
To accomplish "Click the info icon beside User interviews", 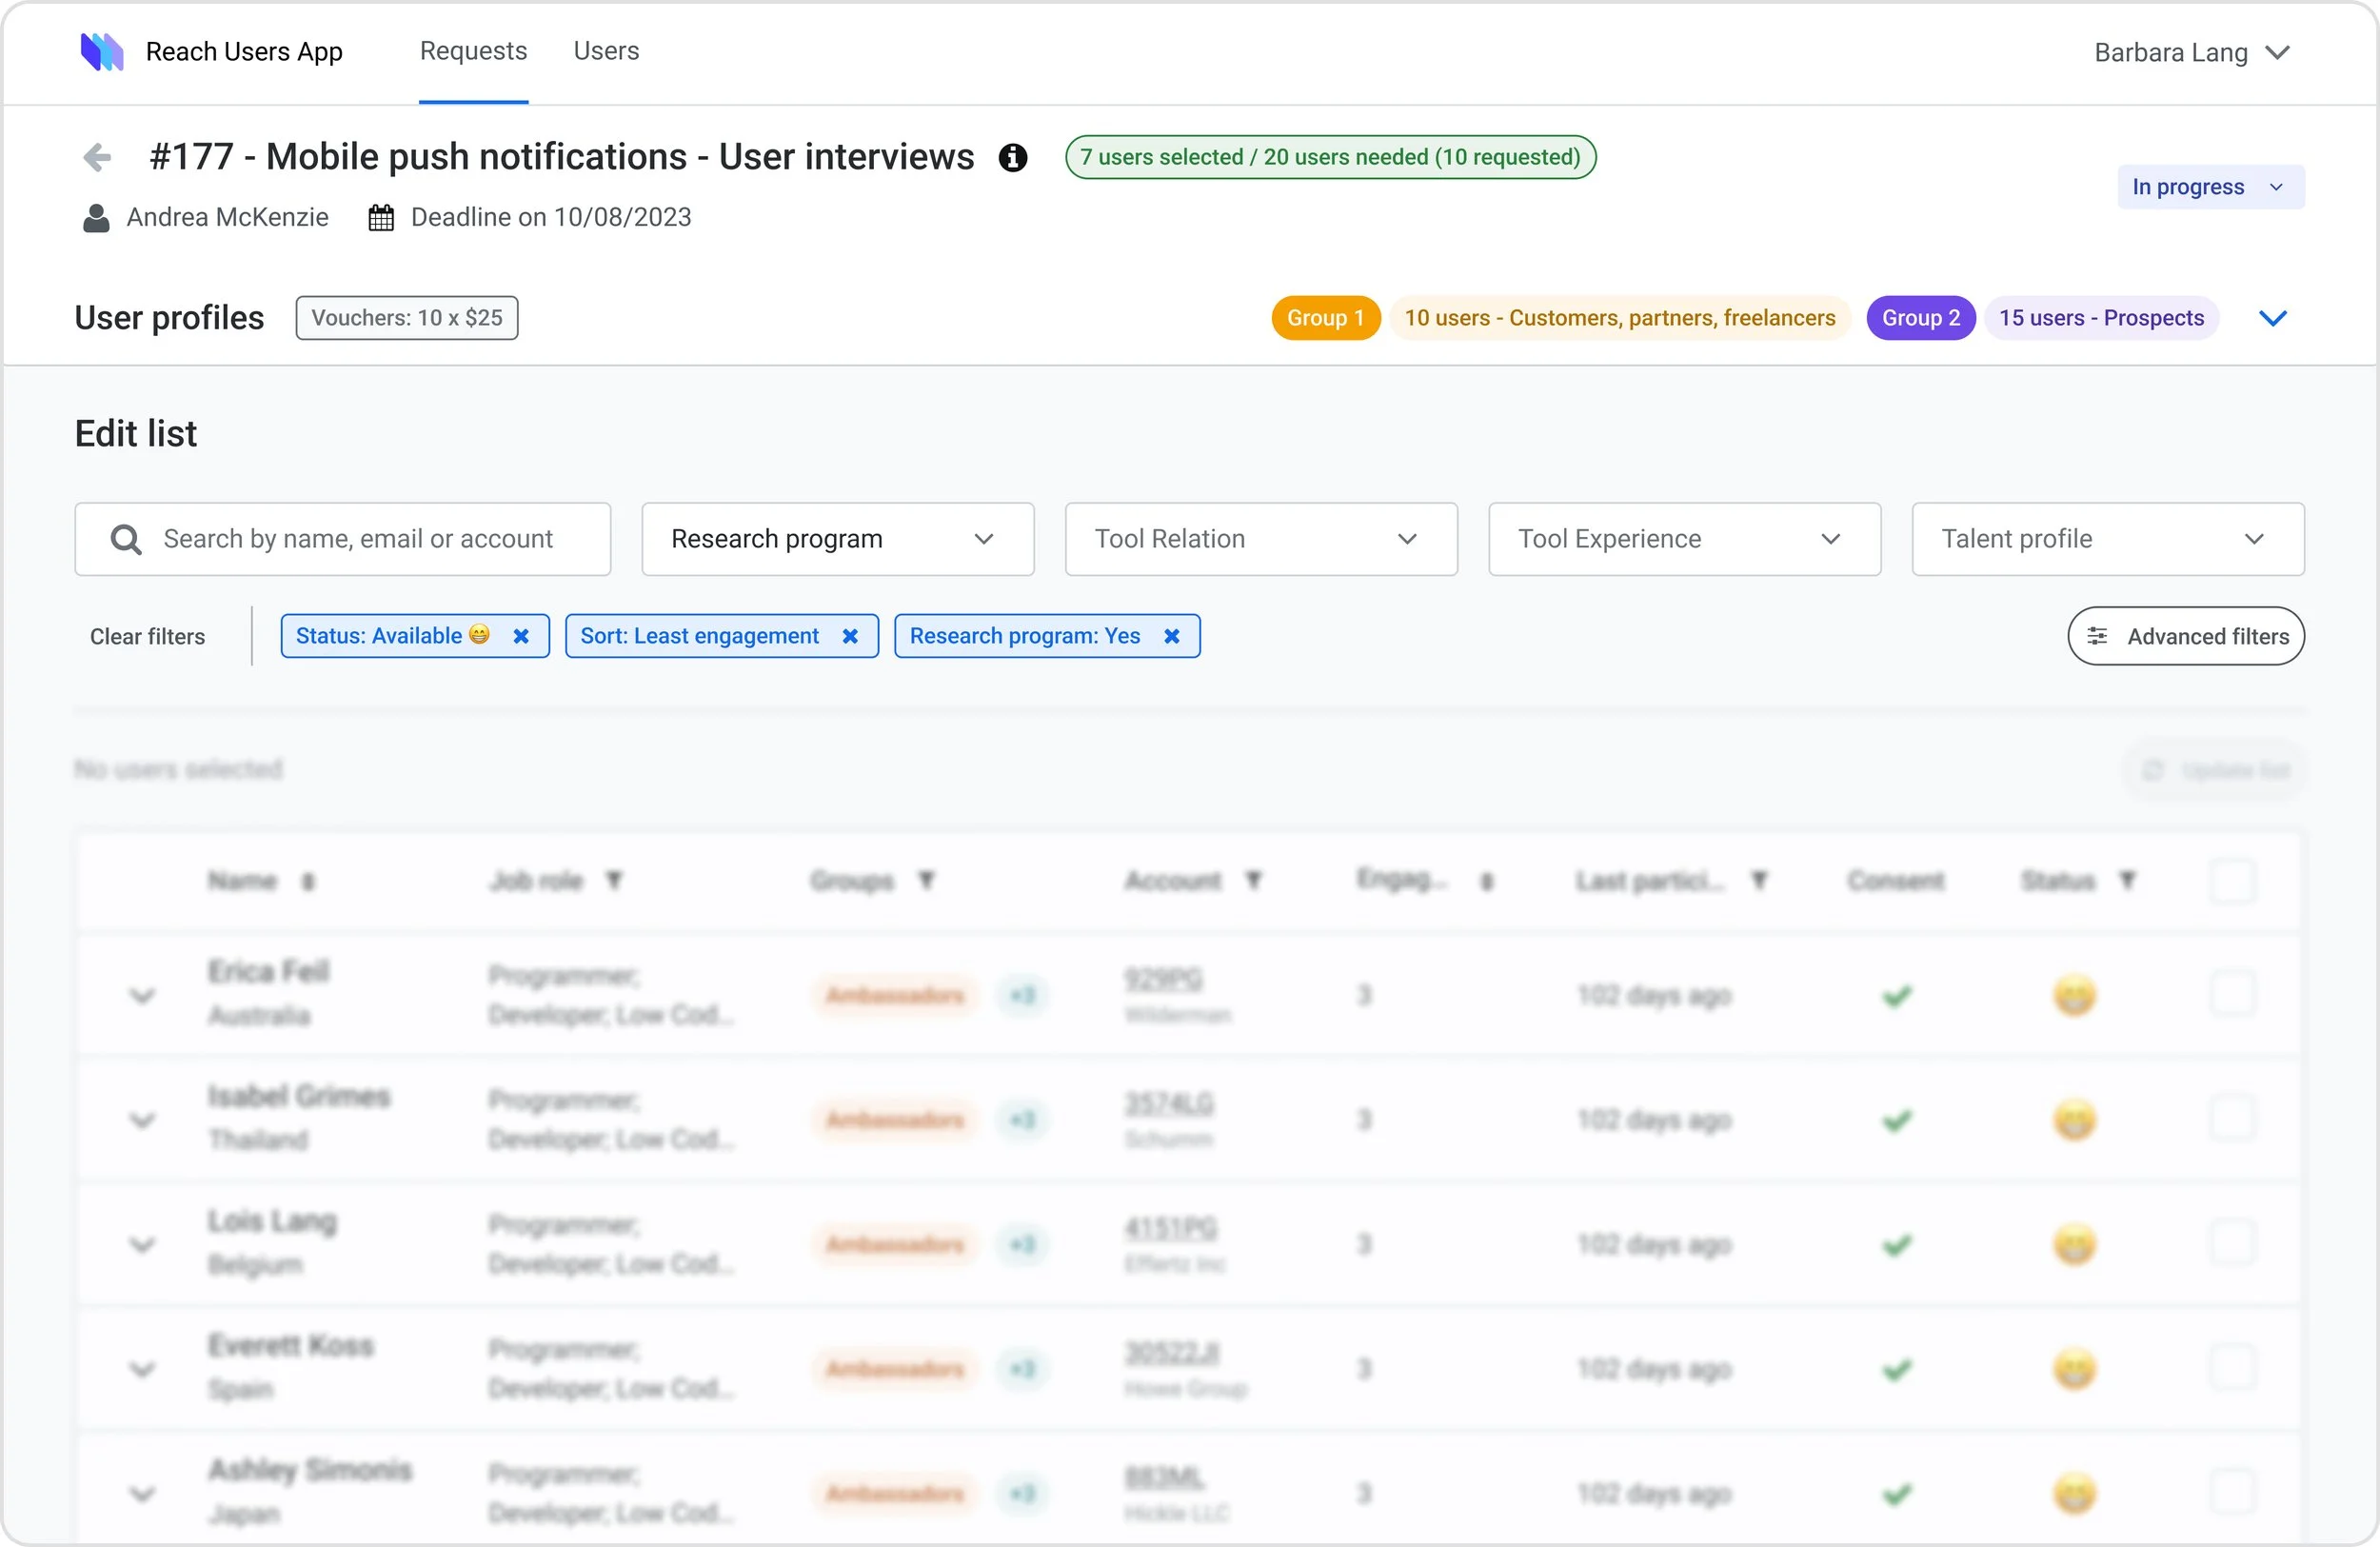I will (1013, 158).
